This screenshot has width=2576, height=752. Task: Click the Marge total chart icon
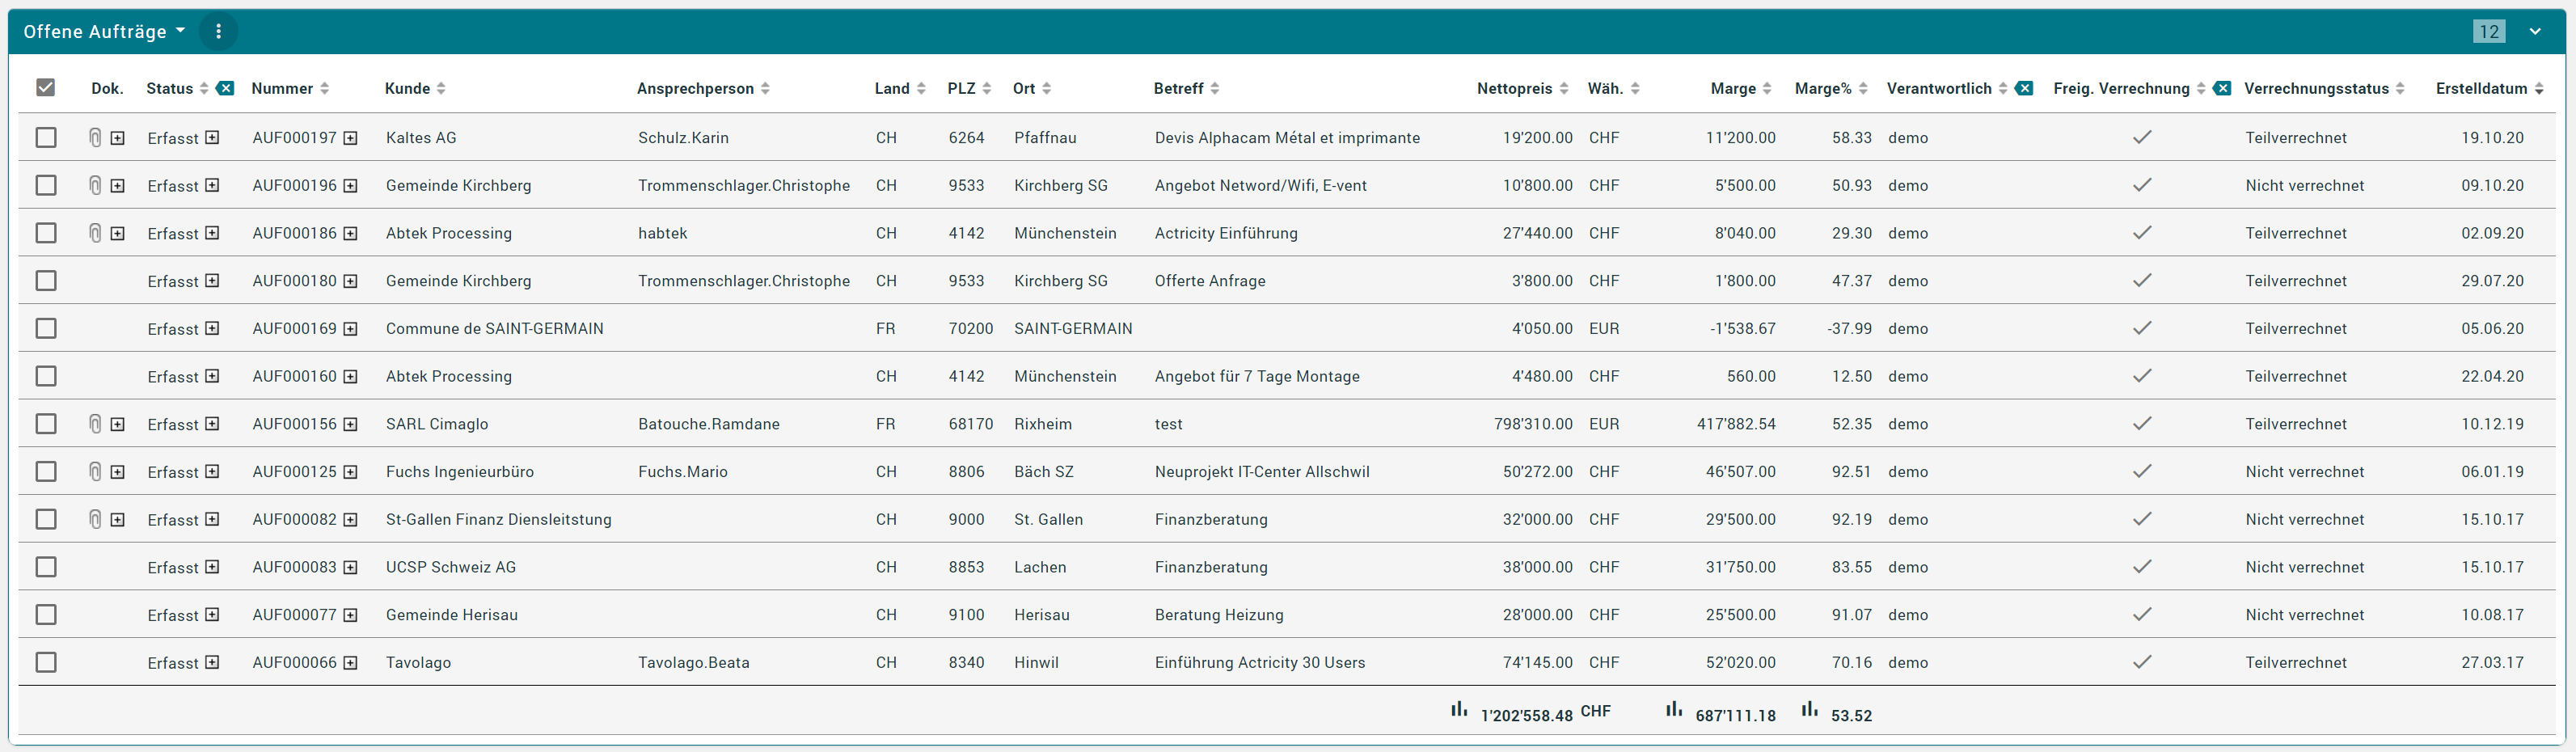coord(1673,709)
